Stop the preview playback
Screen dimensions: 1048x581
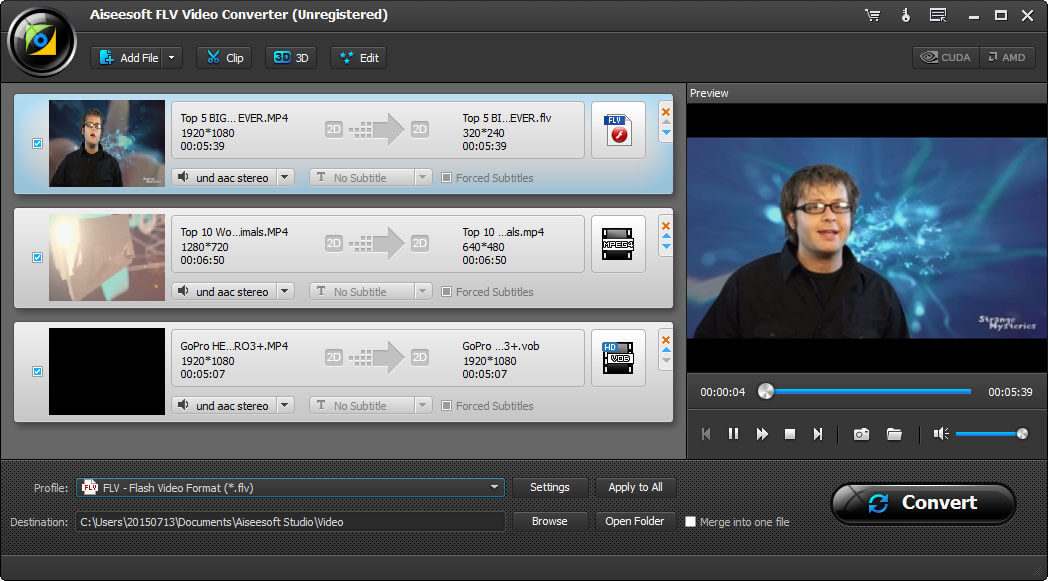(x=789, y=434)
